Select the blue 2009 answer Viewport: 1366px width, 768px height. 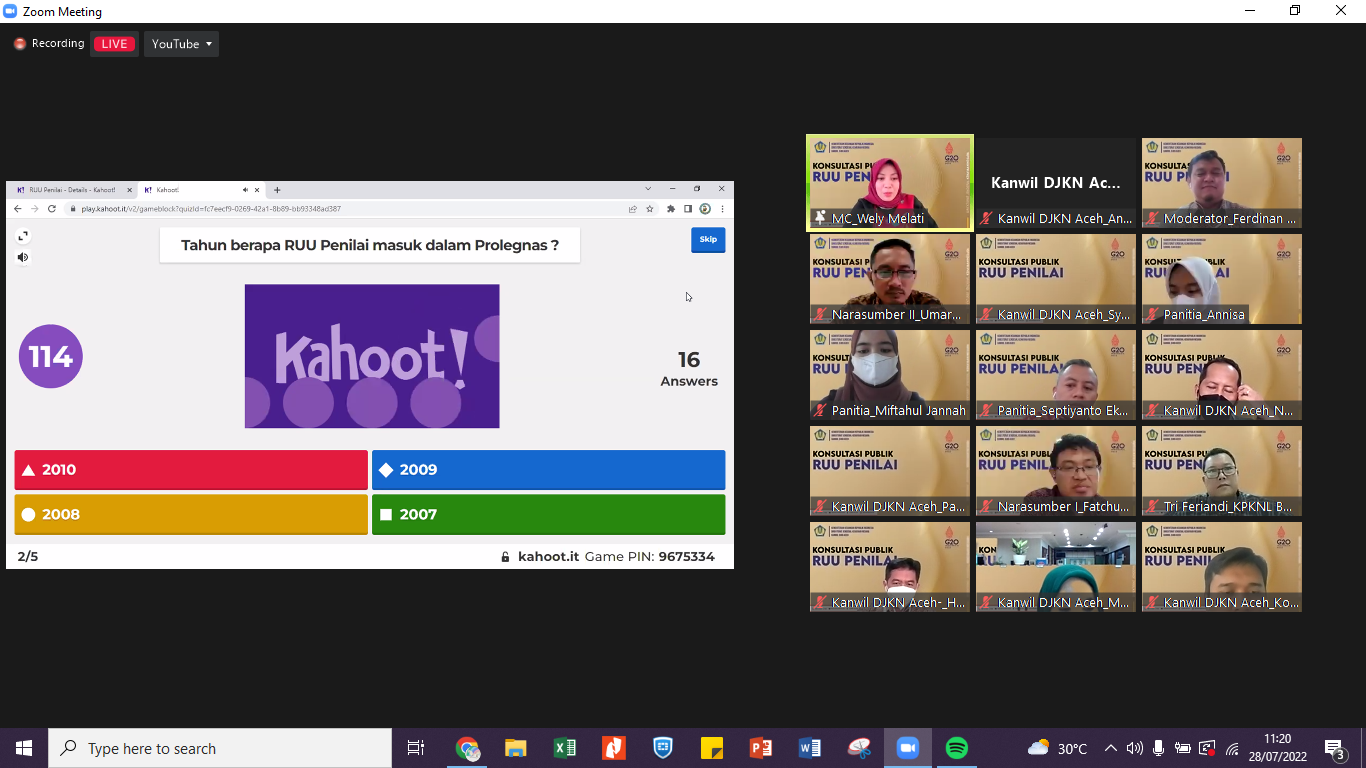[548, 470]
